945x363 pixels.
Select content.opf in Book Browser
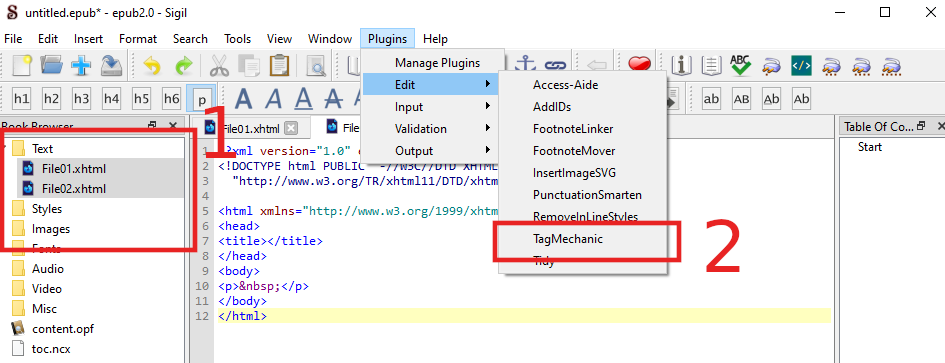tap(63, 329)
